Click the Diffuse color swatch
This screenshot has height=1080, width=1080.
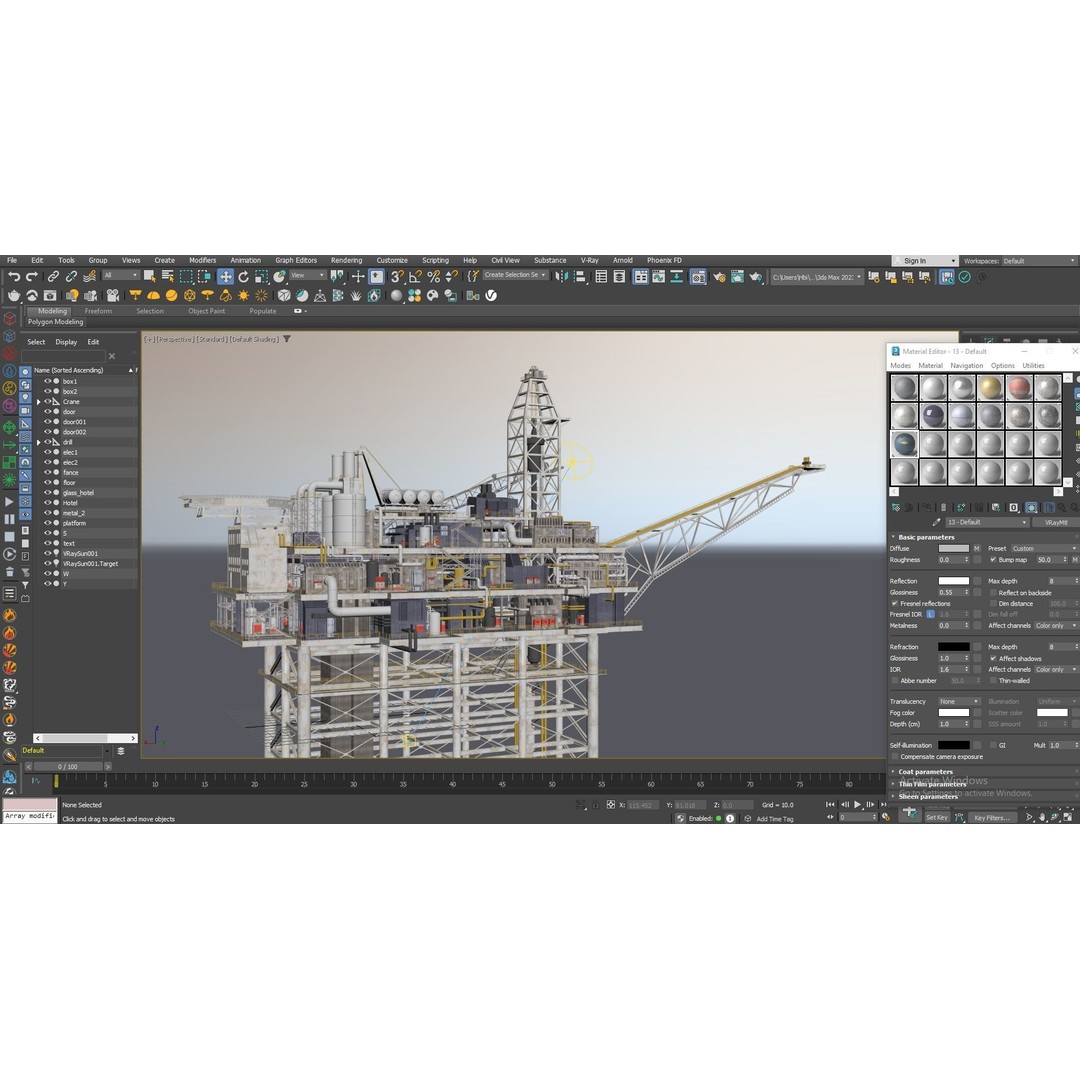[x=953, y=549]
